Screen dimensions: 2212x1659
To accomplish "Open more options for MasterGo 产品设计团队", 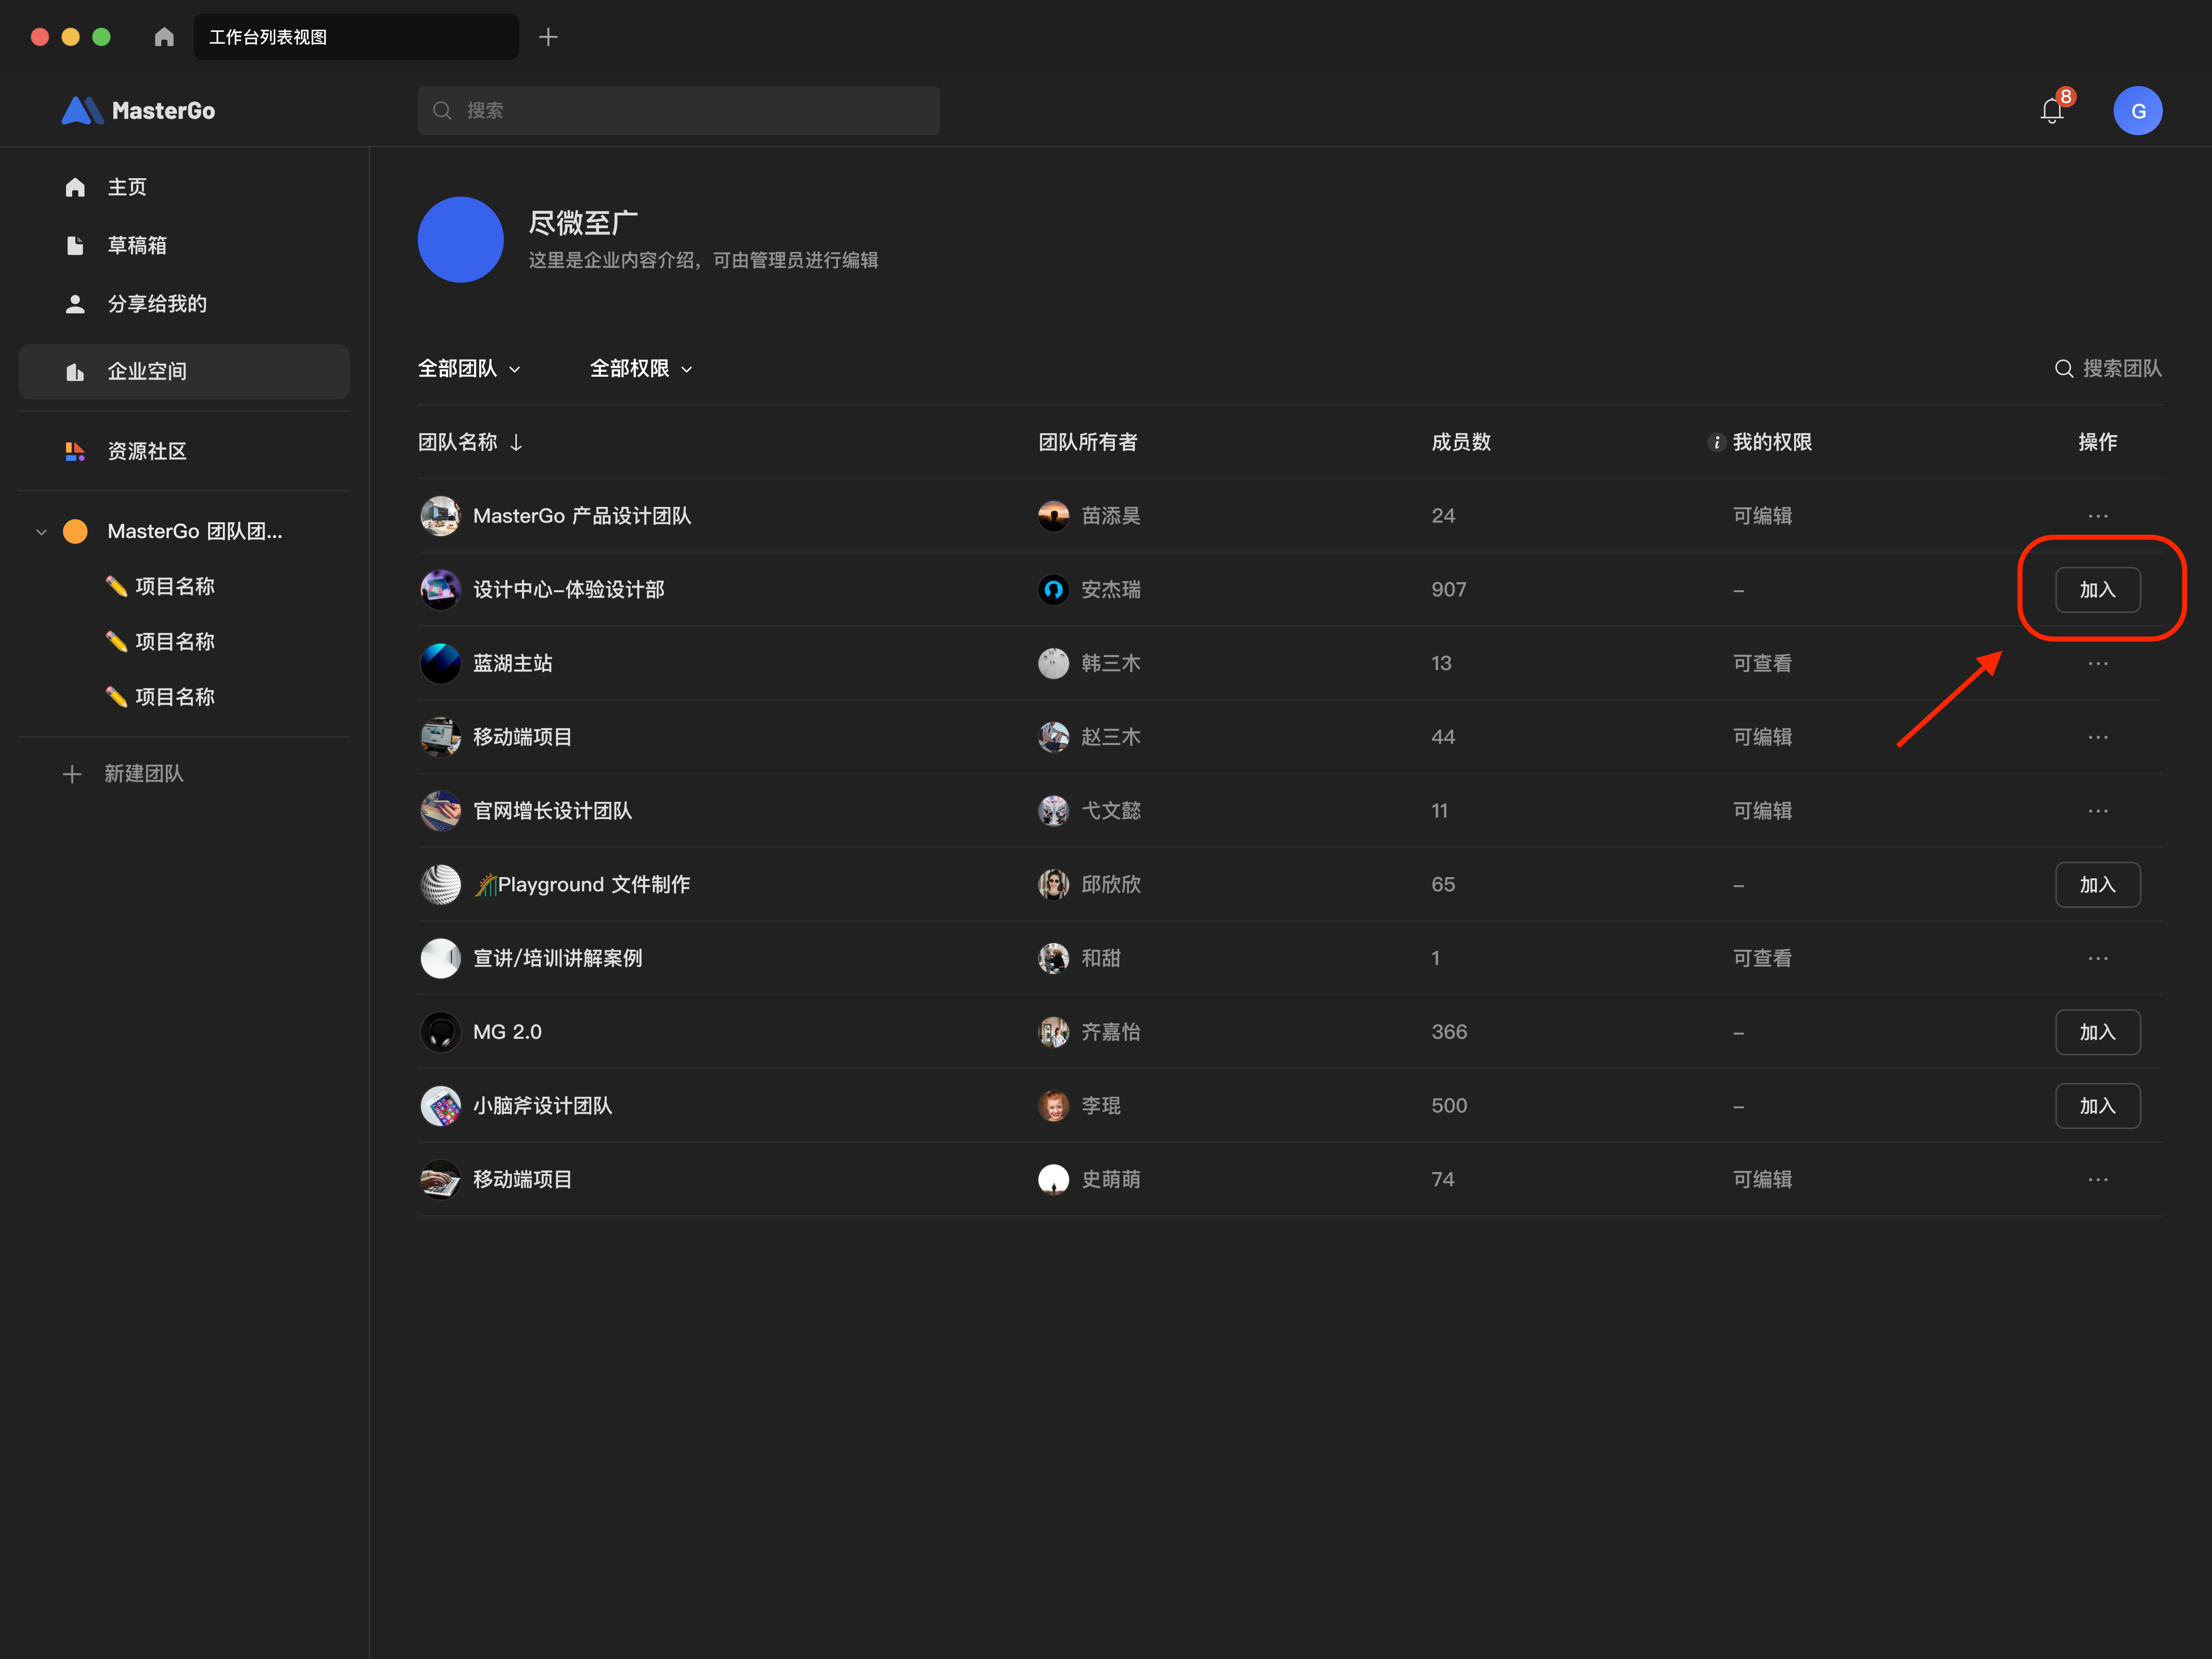I will point(2098,516).
